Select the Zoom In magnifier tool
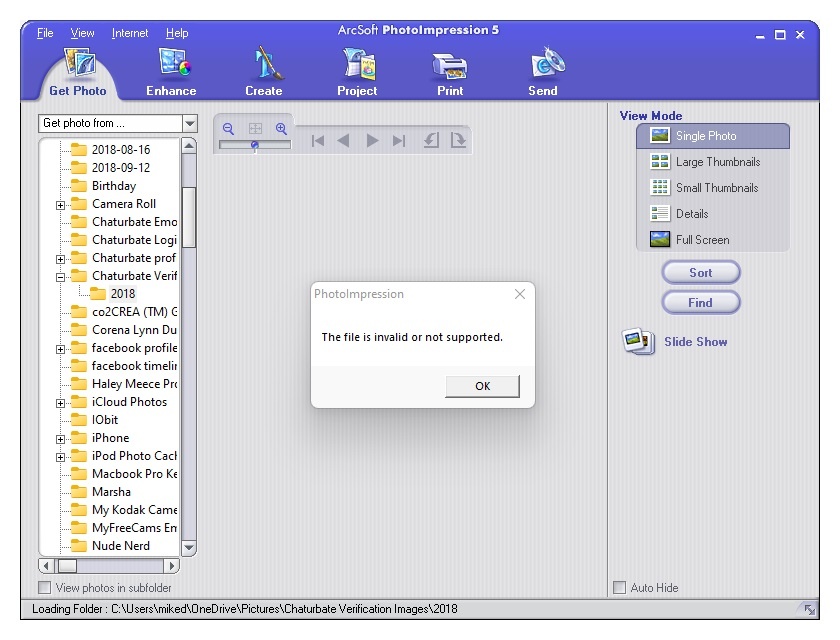The width and height of the screenshot is (840, 640). click(x=281, y=129)
